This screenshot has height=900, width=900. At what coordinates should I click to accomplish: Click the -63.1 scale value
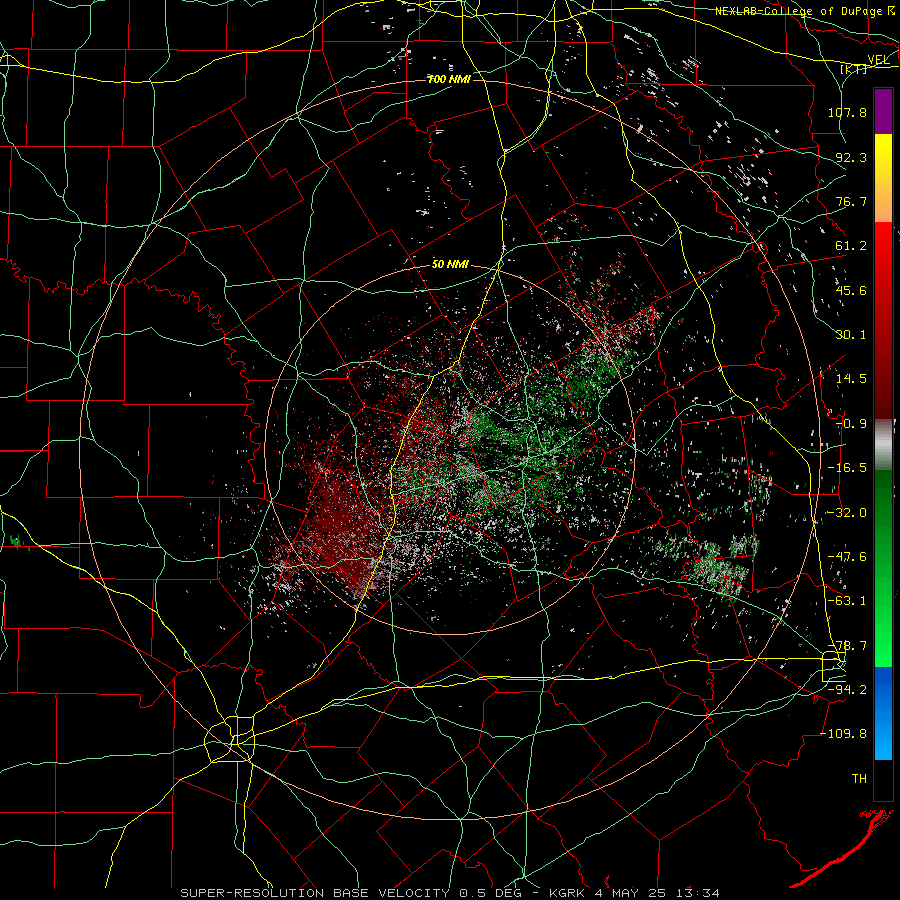click(847, 601)
